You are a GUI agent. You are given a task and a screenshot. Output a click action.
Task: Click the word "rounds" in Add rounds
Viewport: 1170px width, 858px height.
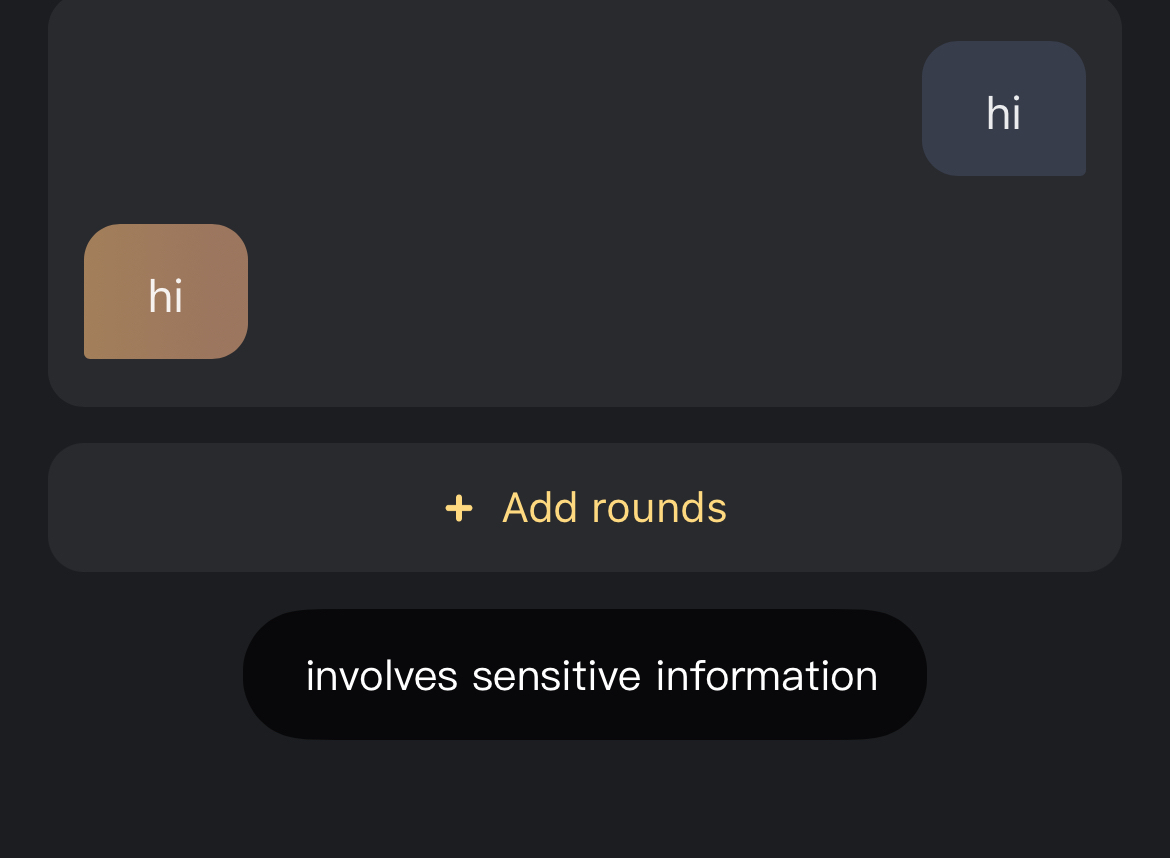coord(659,508)
